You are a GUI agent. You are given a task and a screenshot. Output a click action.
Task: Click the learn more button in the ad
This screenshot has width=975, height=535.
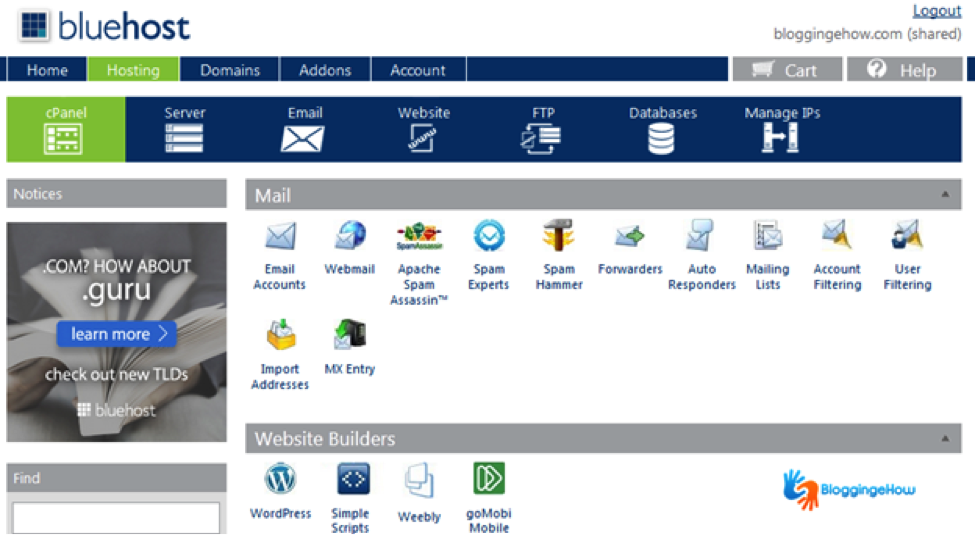(116, 334)
